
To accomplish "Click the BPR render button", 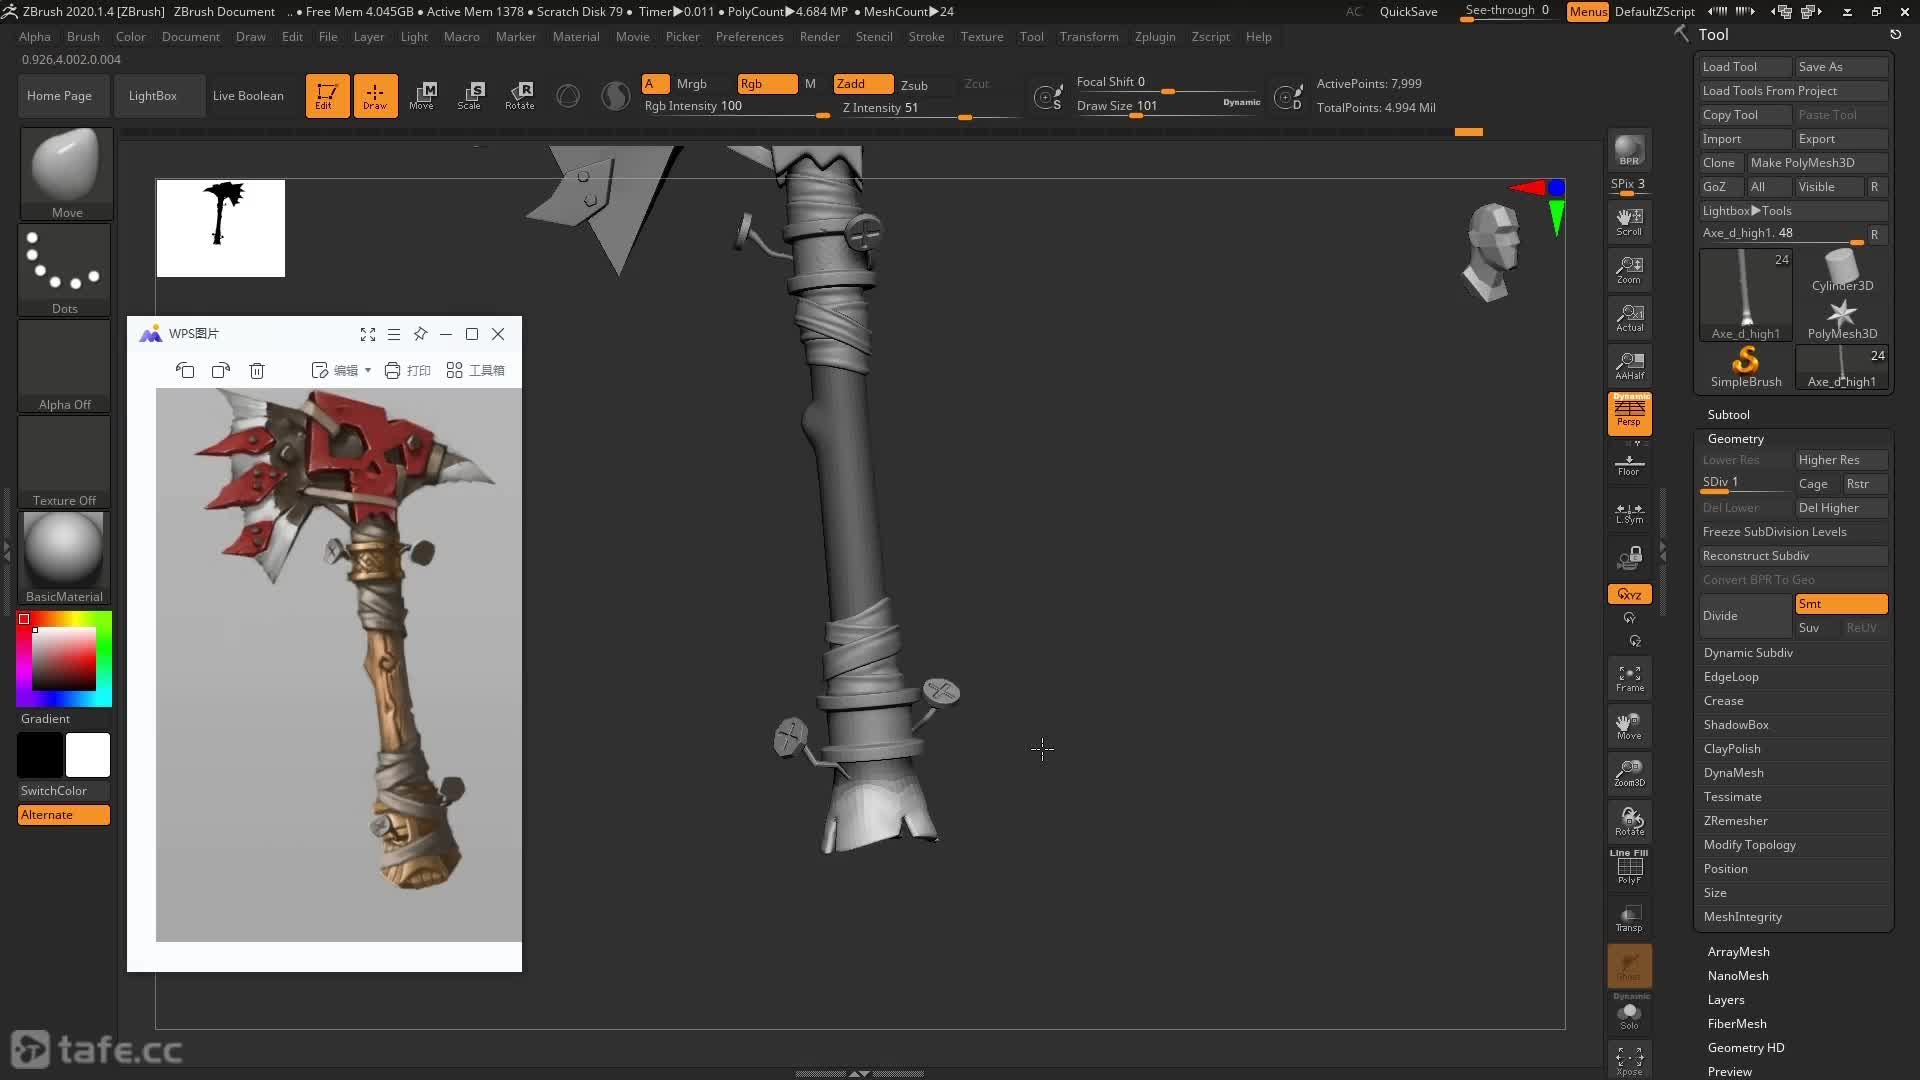I will pos(1629,151).
